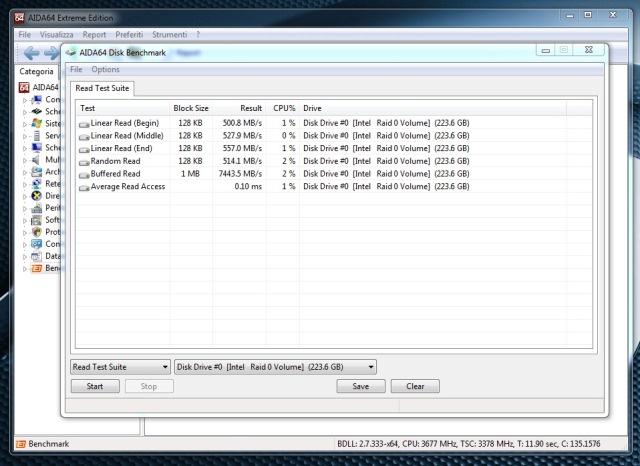The height and width of the screenshot is (466, 640).
Task: Select the Ben benchmark tree icon
Action: 37,268
